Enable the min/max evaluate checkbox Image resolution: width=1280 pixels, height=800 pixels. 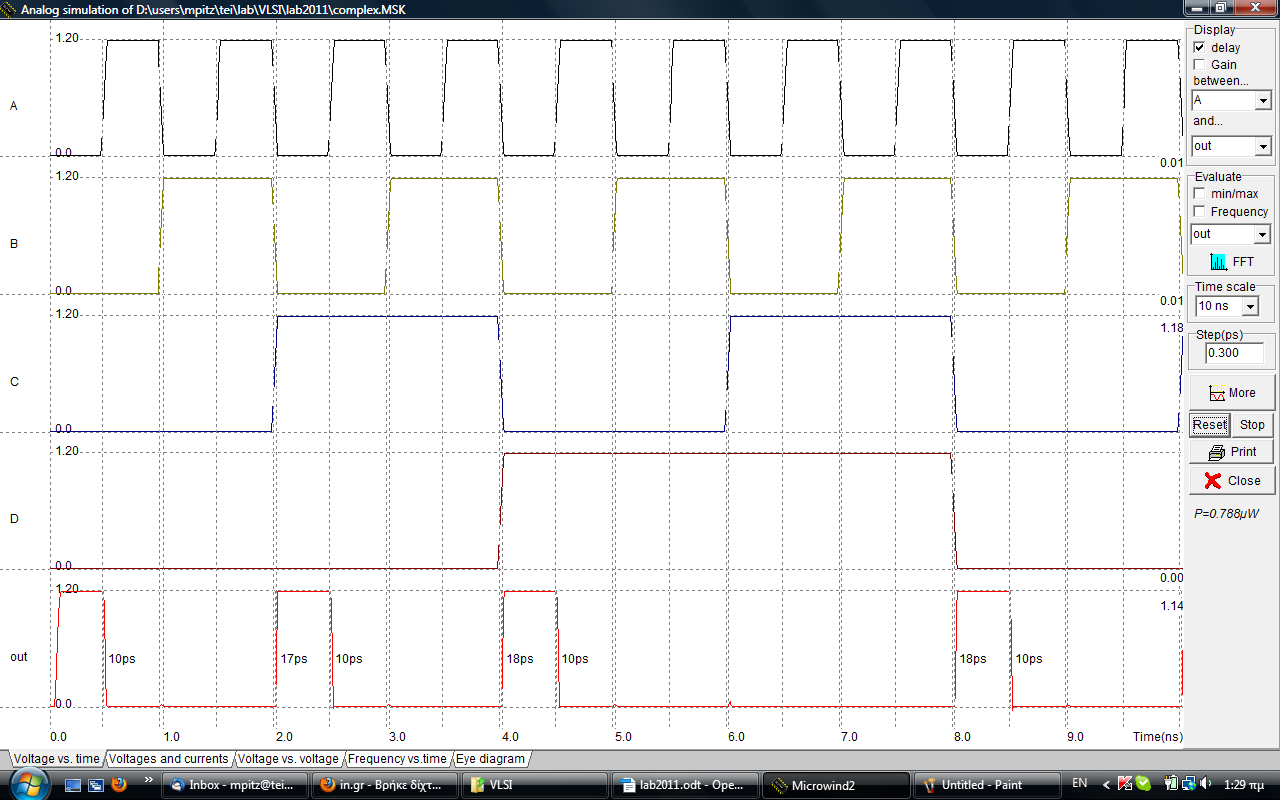pos(1200,194)
